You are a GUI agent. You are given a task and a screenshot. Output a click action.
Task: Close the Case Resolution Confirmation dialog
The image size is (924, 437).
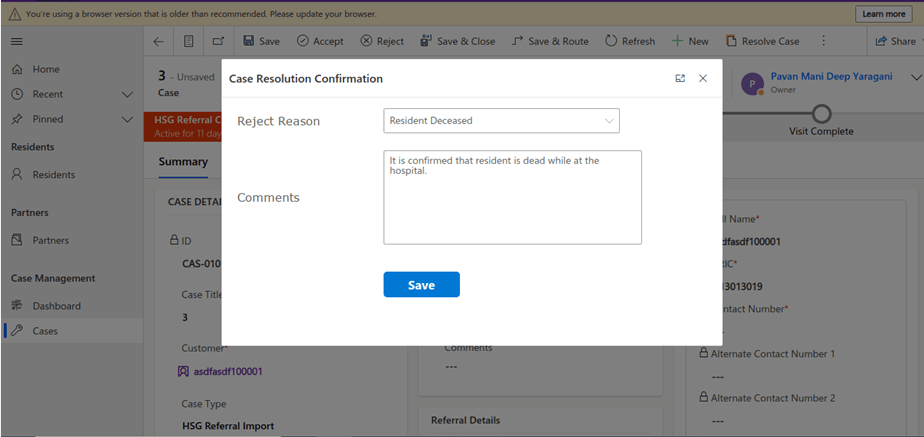click(x=703, y=78)
